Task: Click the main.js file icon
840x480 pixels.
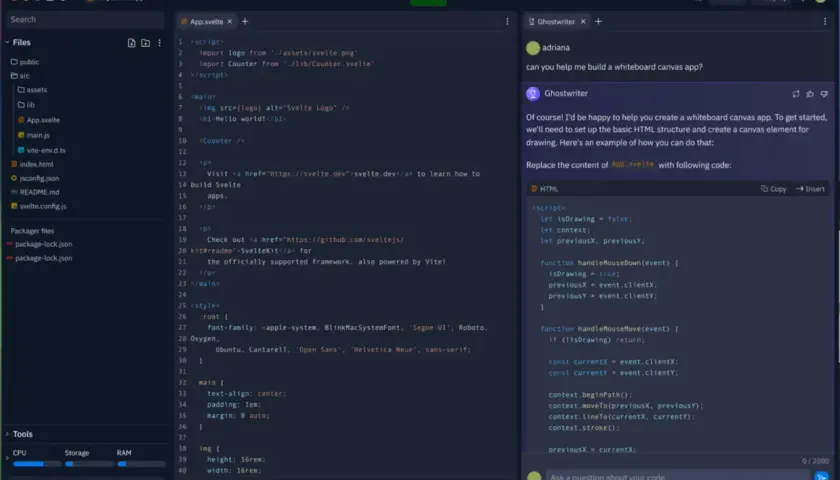Action: (21, 135)
